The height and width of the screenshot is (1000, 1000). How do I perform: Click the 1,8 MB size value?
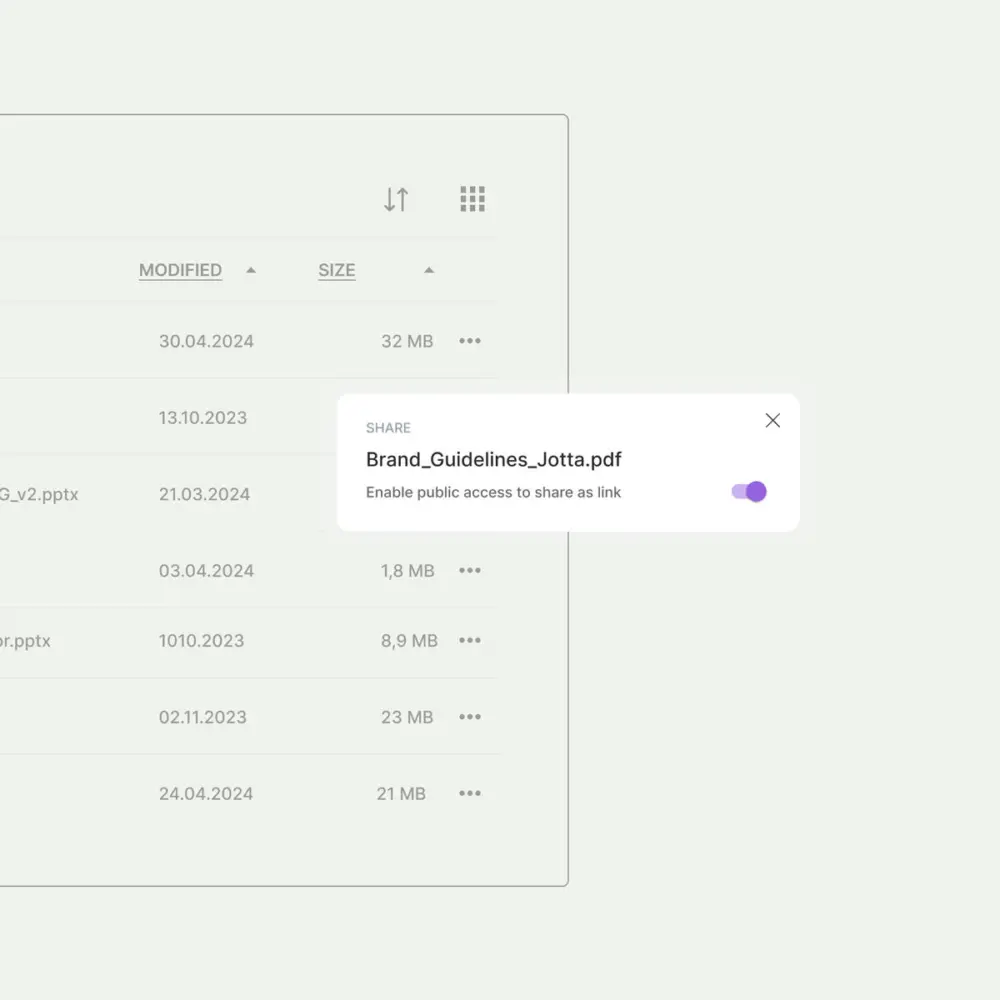pyautogui.click(x=408, y=571)
